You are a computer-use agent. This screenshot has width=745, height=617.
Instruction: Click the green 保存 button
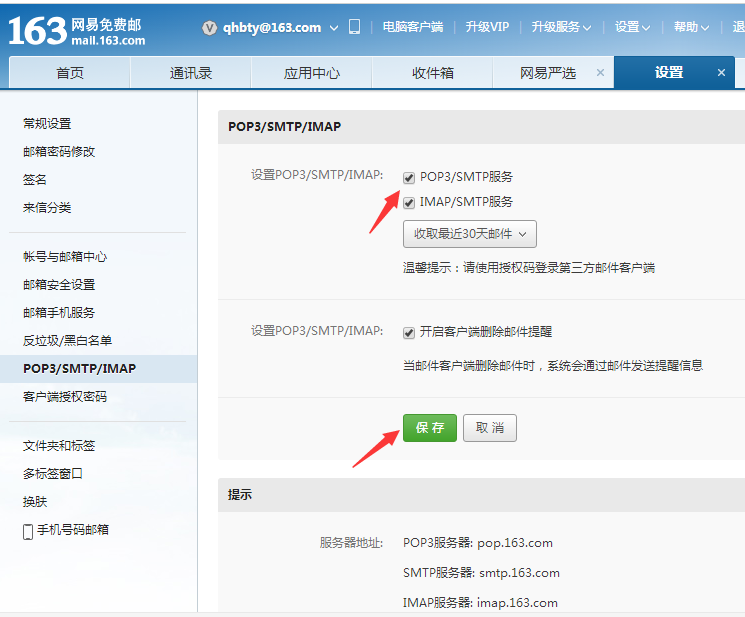point(430,428)
